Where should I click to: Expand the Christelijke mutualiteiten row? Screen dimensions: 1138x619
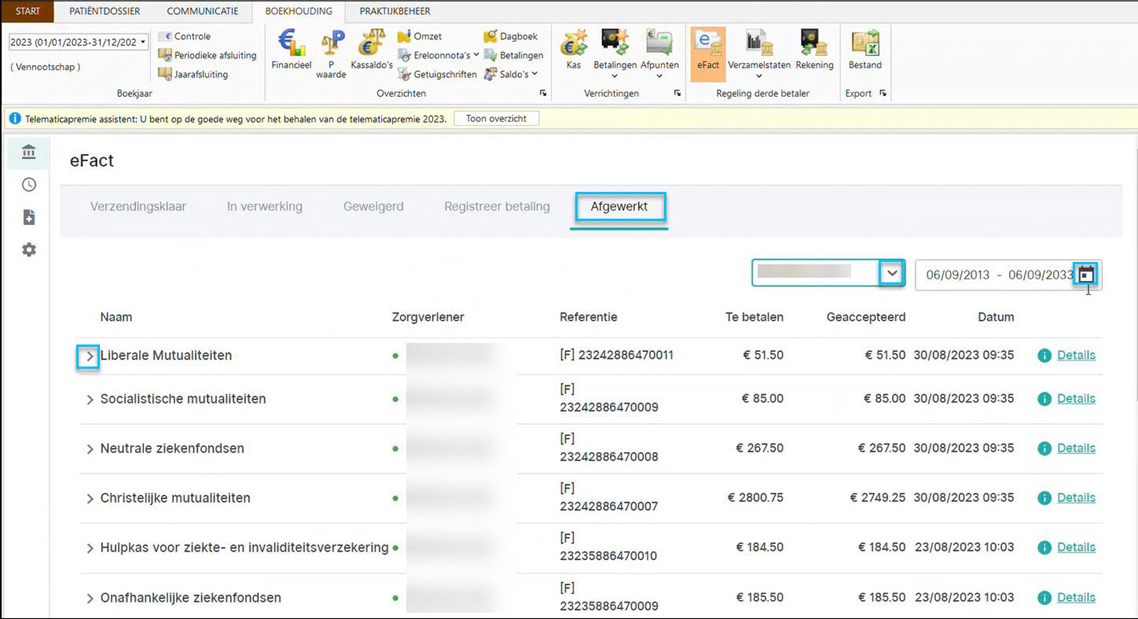click(x=90, y=499)
